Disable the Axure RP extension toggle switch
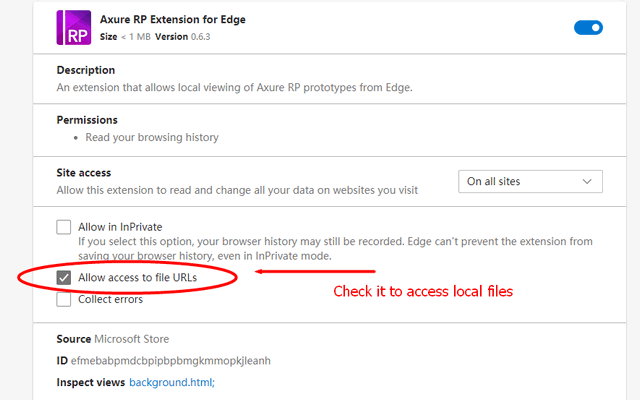The height and width of the screenshot is (400, 640). (588, 28)
